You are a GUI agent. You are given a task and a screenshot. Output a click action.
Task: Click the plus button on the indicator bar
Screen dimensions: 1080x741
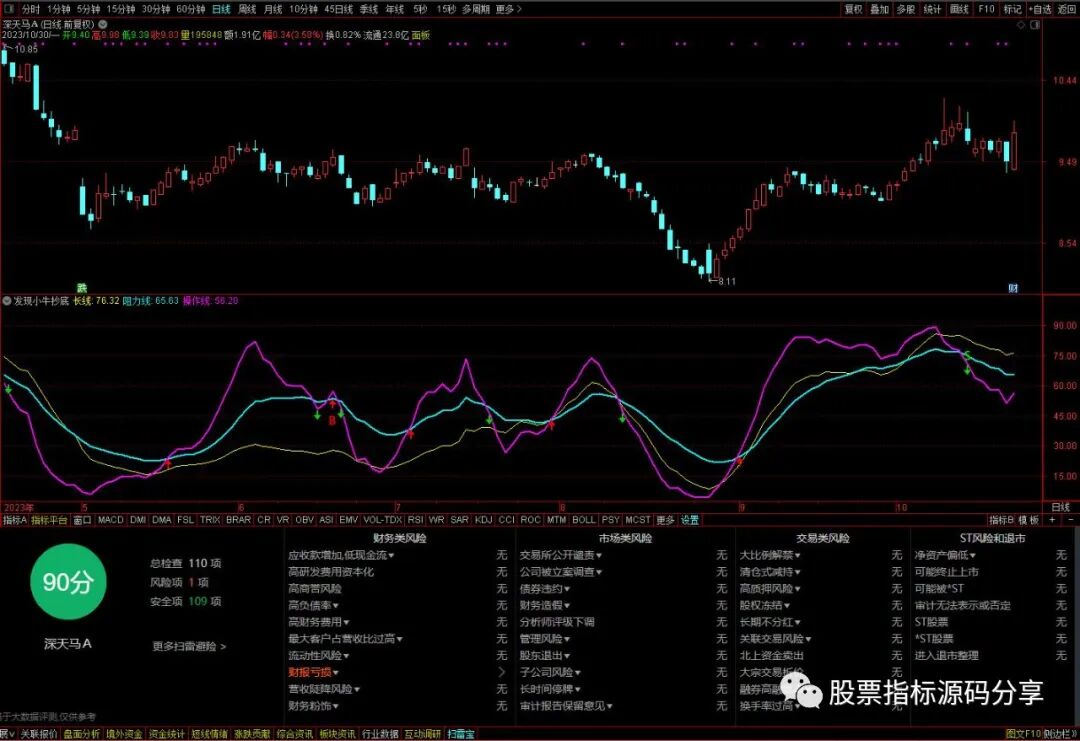1052,520
